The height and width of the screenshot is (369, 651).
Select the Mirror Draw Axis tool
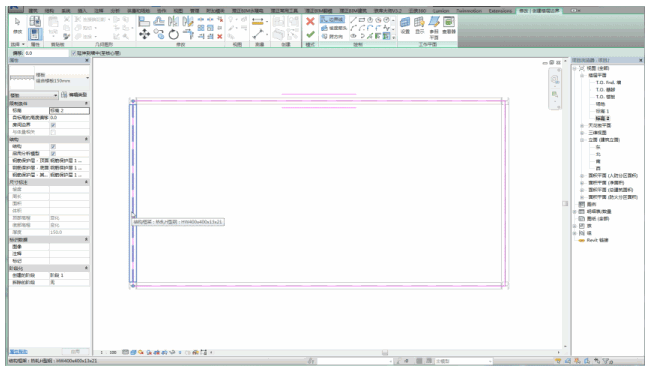click(188, 22)
